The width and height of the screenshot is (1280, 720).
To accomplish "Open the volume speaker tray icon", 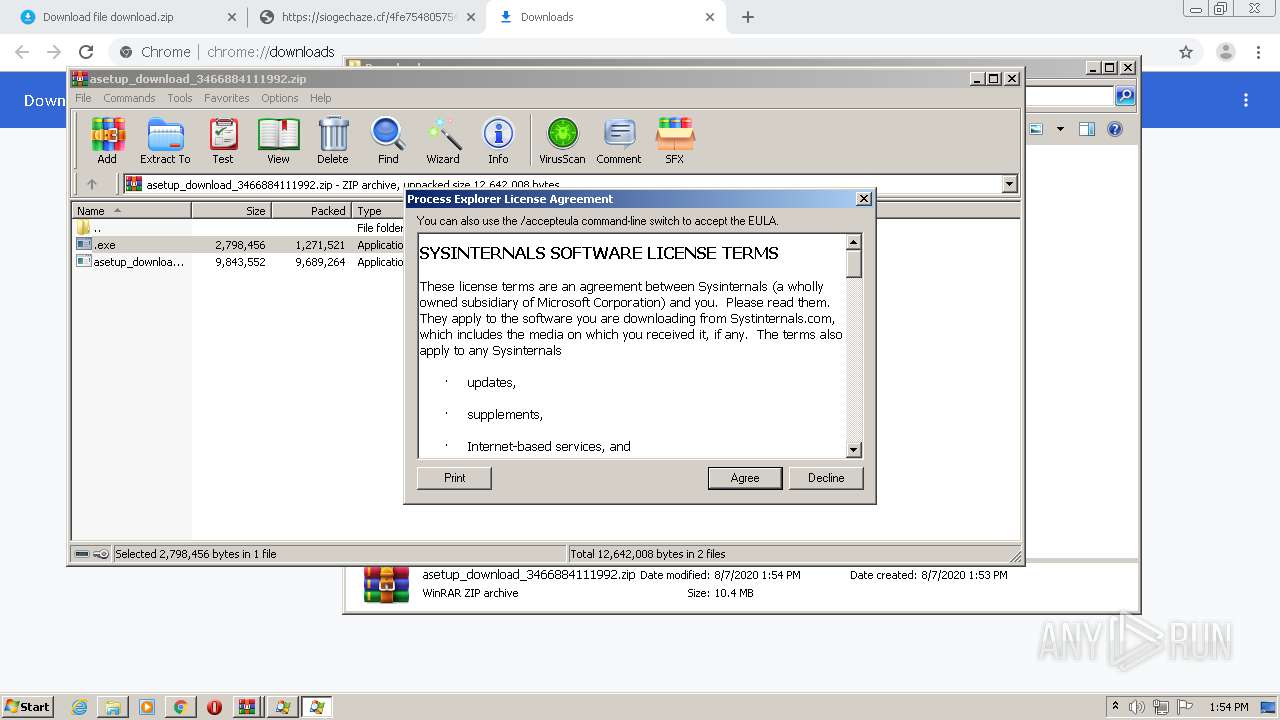I will (x=1139, y=707).
